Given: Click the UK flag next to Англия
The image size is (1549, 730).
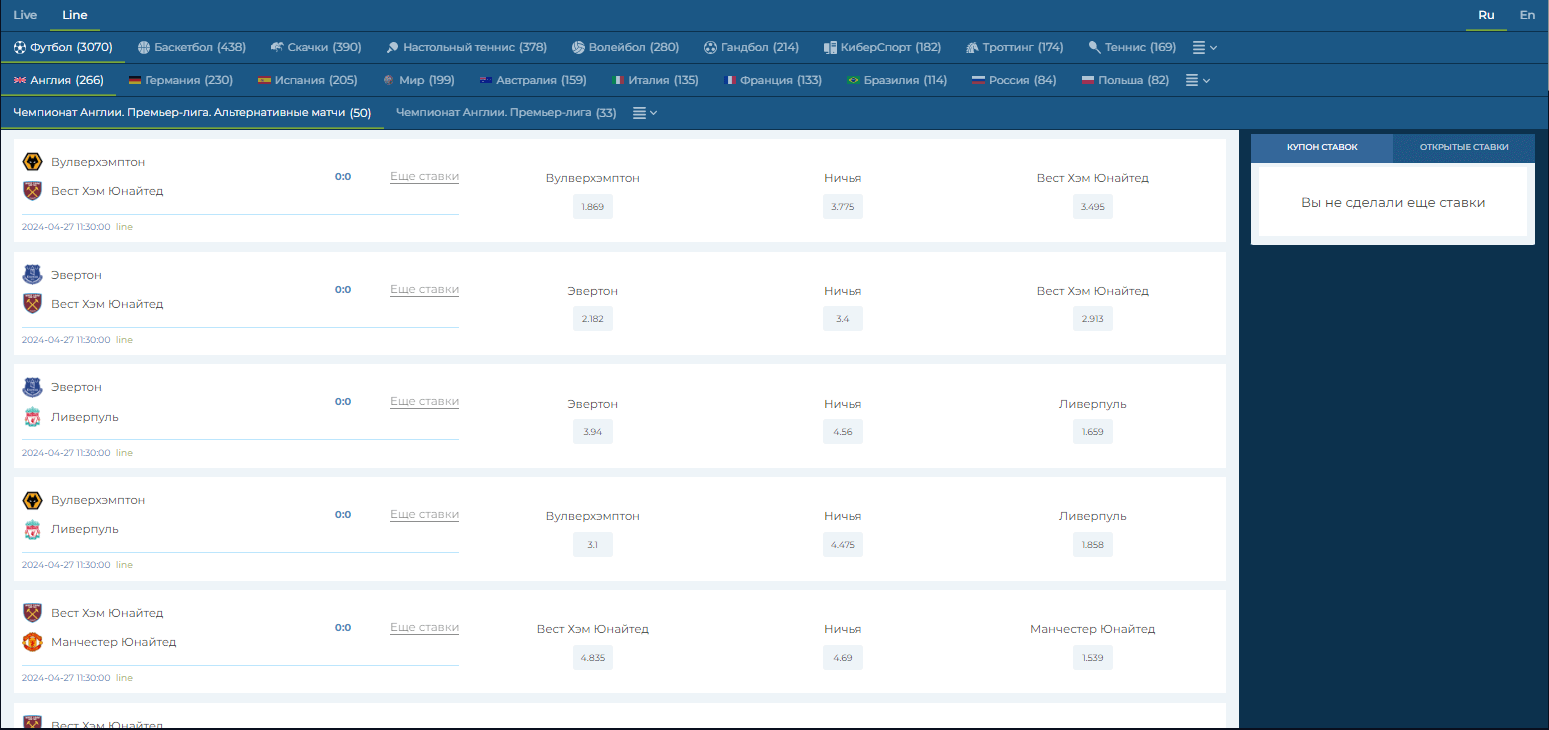Looking at the screenshot, I should pyautogui.click(x=20, y=80).
